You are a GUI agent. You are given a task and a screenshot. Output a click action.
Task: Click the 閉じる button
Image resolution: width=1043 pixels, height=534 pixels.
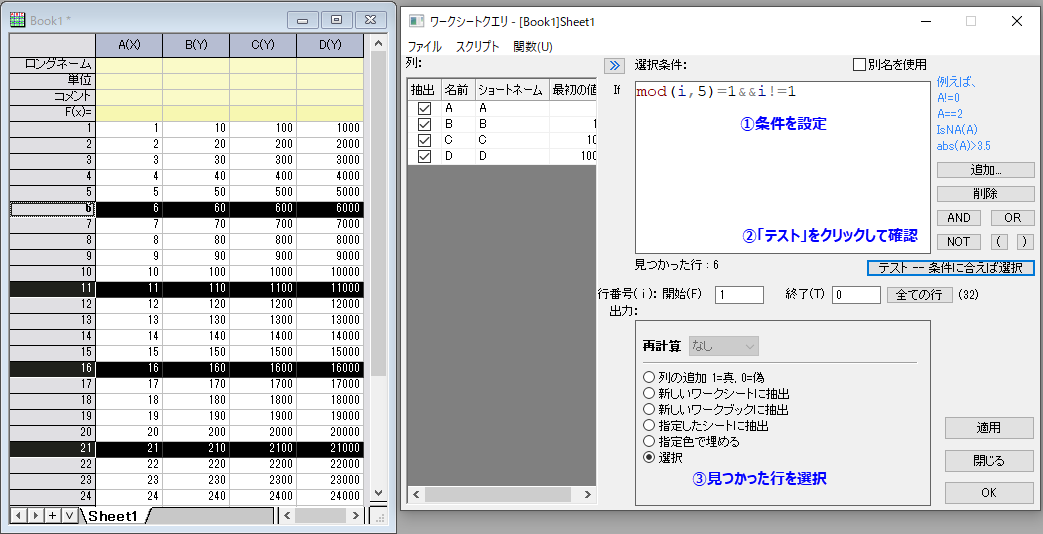tap(988, 460)
